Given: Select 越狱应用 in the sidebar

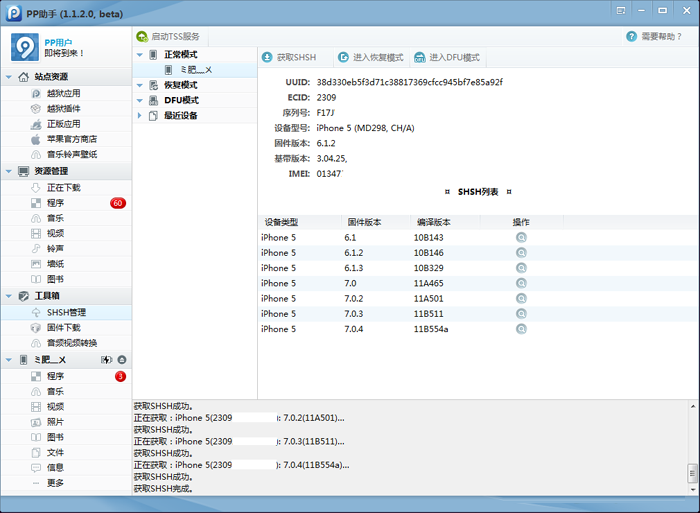Looking at the screenshot, I should click(63, 93).
